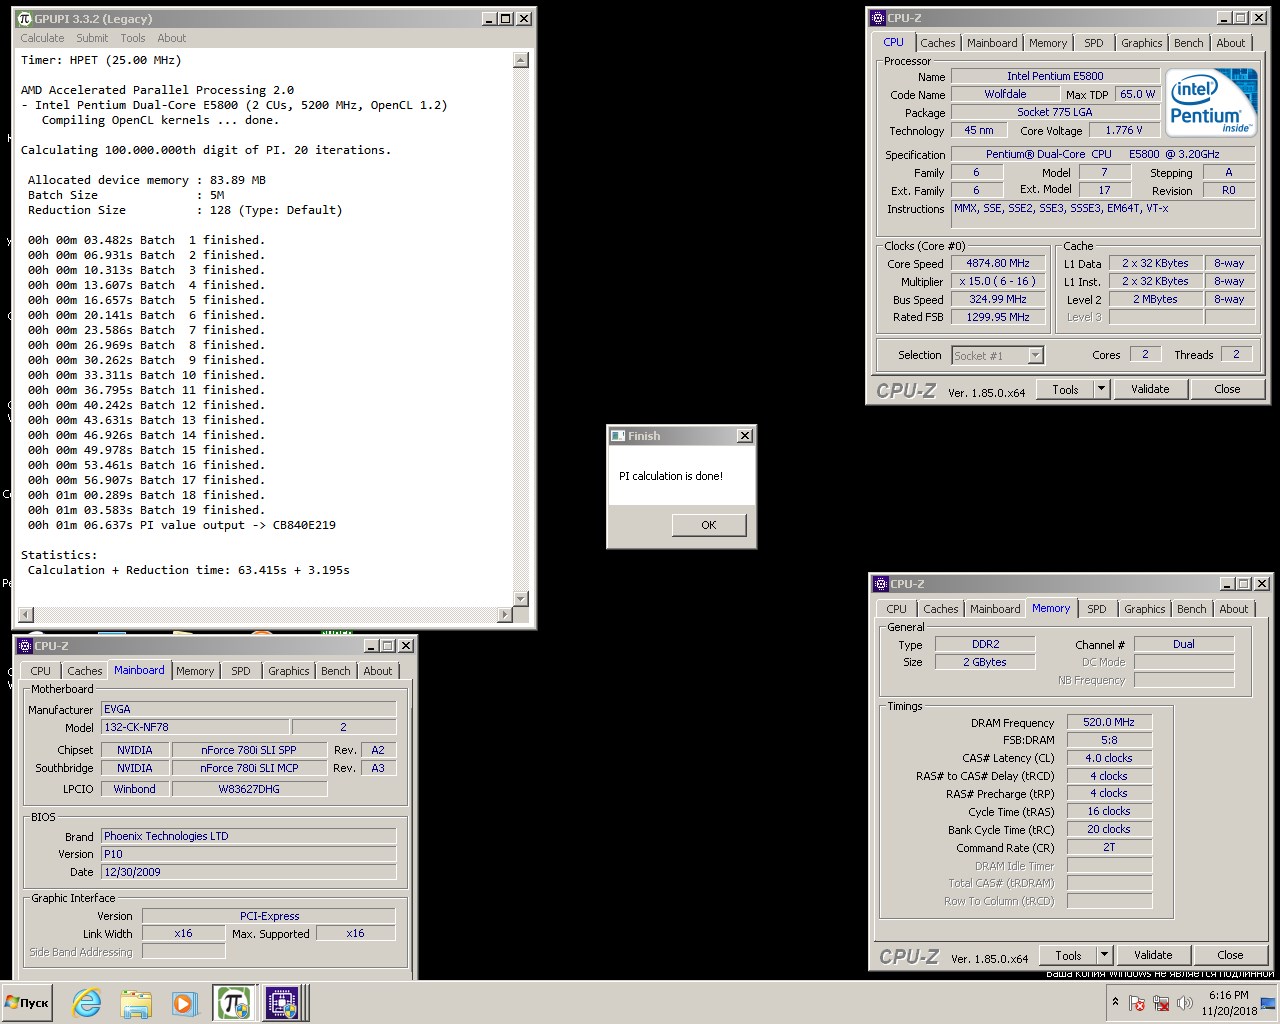This screenshot has height=1024, width=1280.
Task: Click Tools button in the CPU-Z CPU window
Action: tap(1065, 389)
